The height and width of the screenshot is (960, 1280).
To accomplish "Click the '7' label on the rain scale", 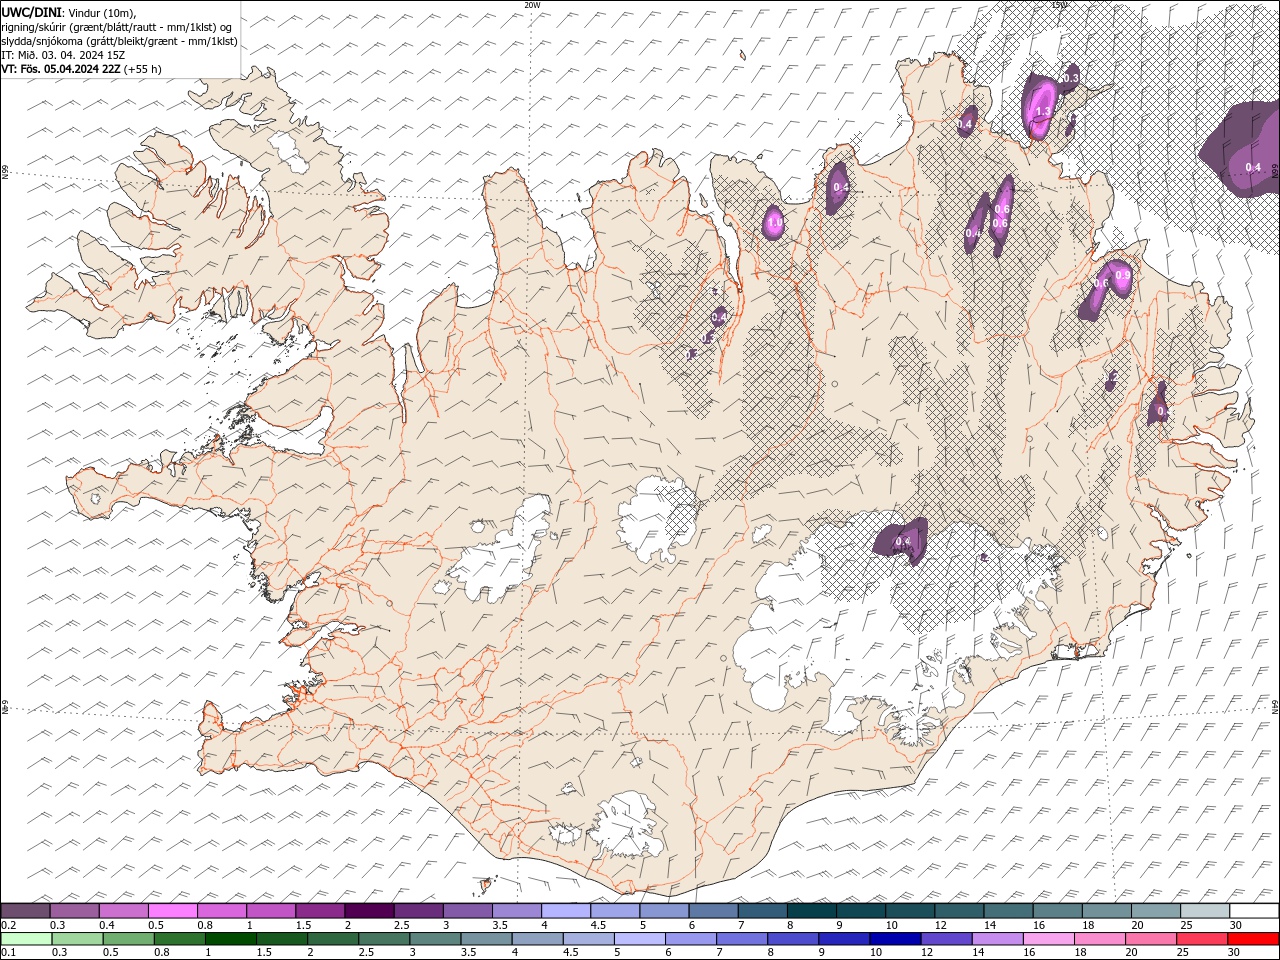I will (x=719, y=953).
